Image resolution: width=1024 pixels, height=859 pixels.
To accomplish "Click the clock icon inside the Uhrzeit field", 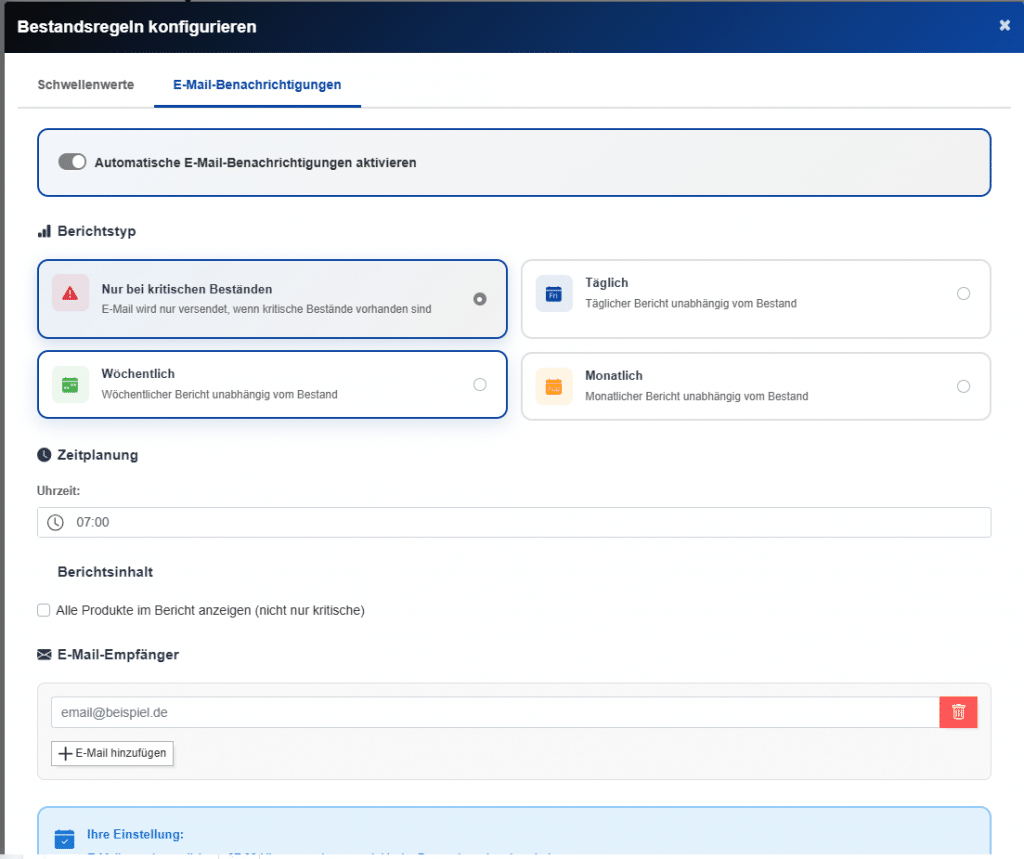I will (56, 522).
